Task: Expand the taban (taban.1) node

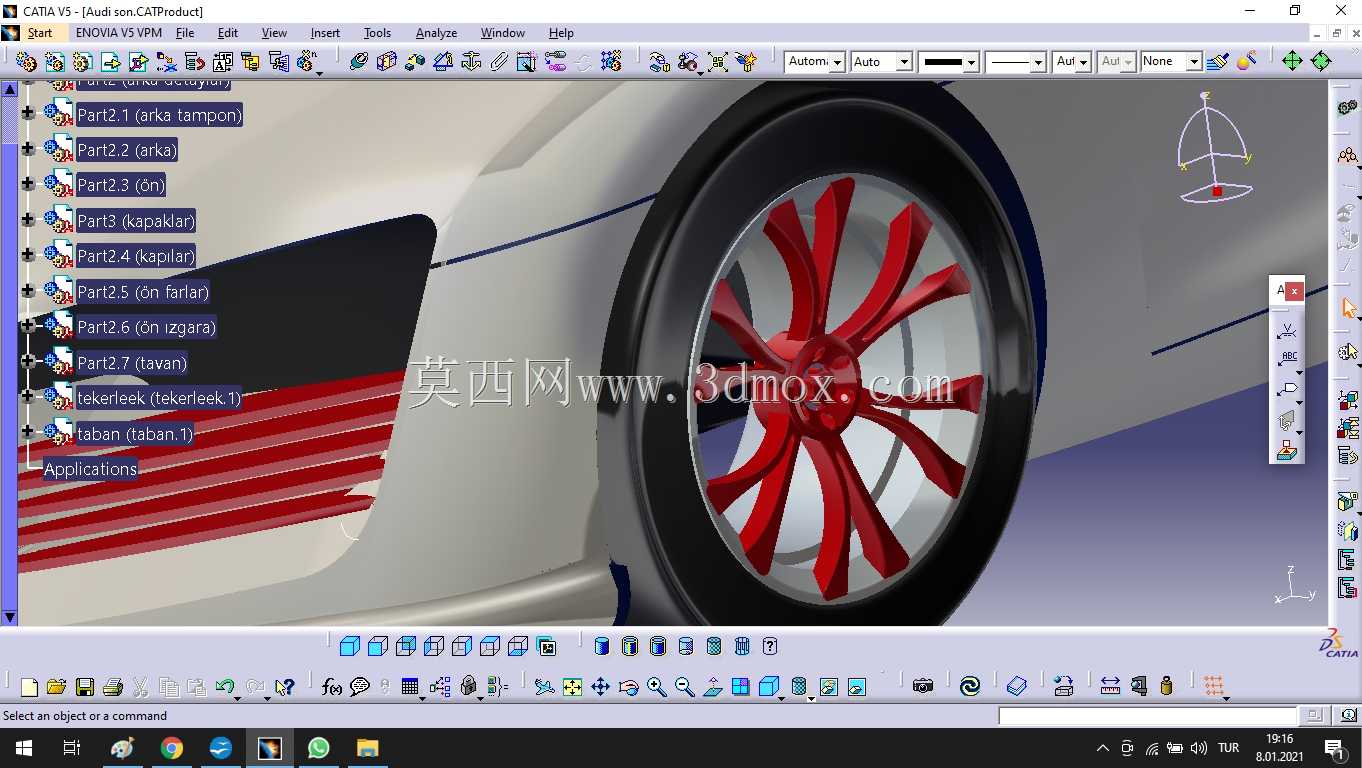Action: click(x=28, y=432)
